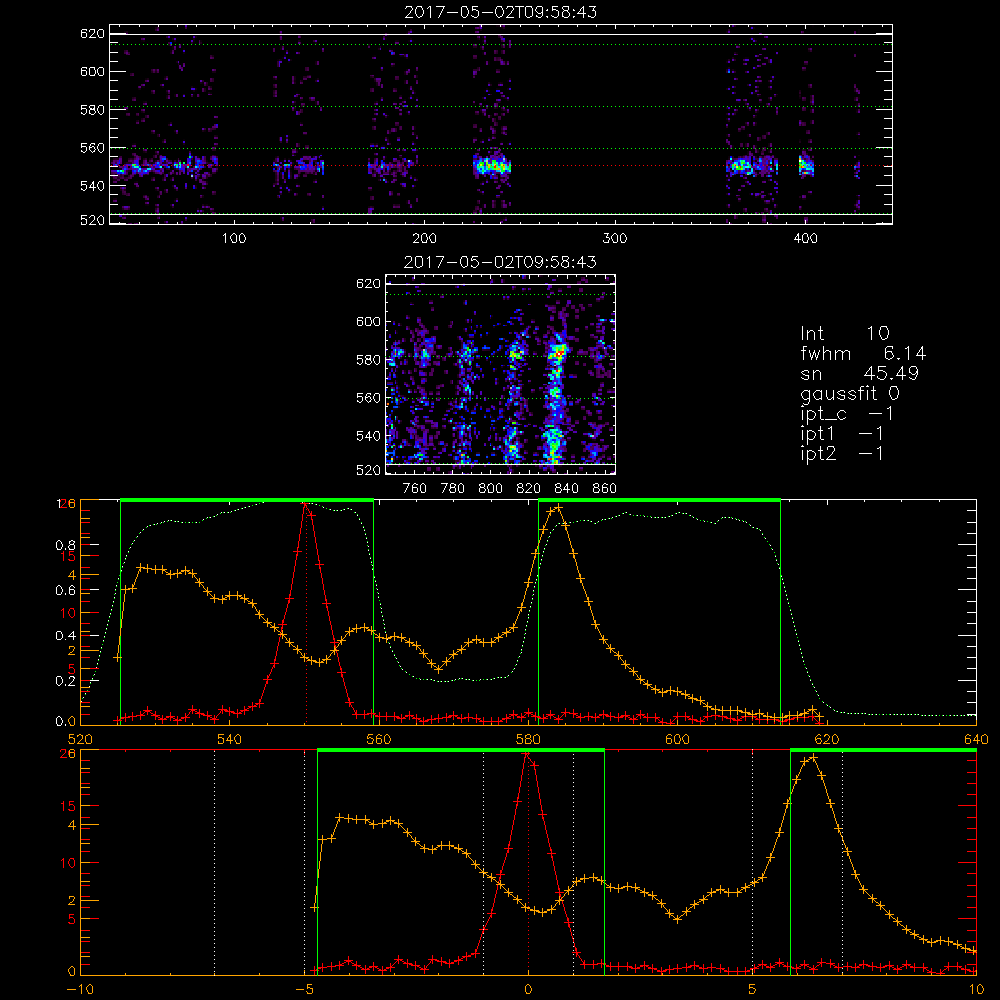This screenshot has width=1000, height=1000.
Task: Click the 840 x-axis label of middle image
Action: pos(566,489)
